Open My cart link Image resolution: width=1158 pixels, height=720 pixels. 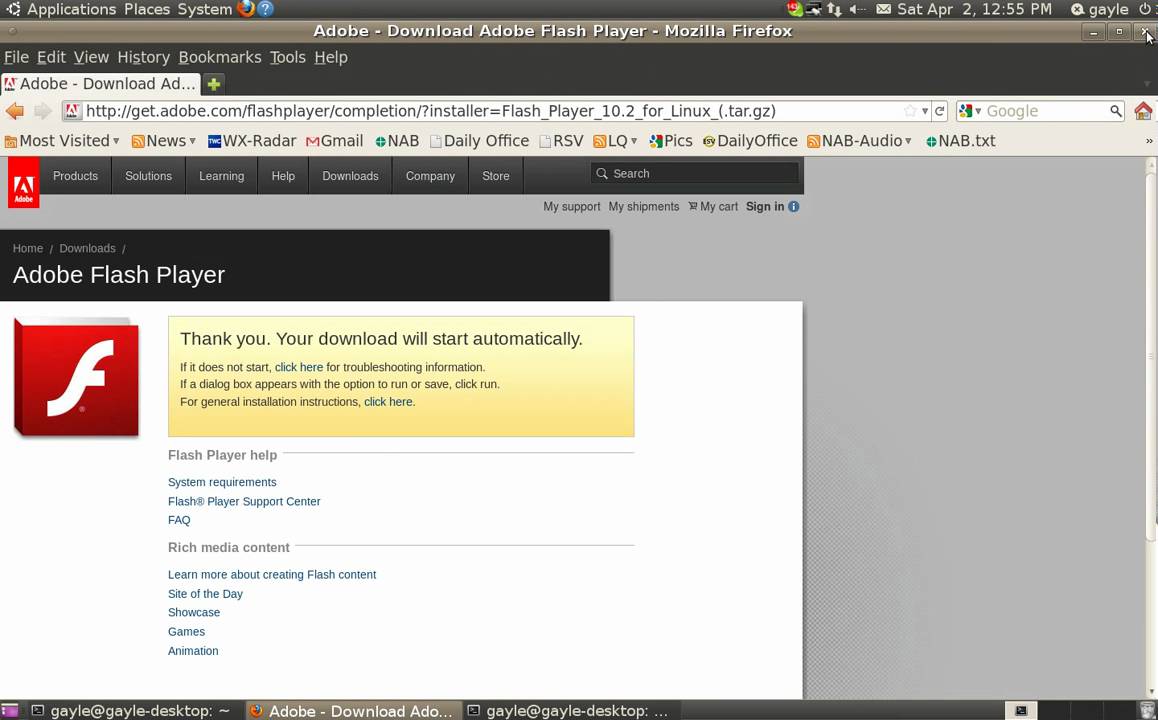tap(713, 207)
